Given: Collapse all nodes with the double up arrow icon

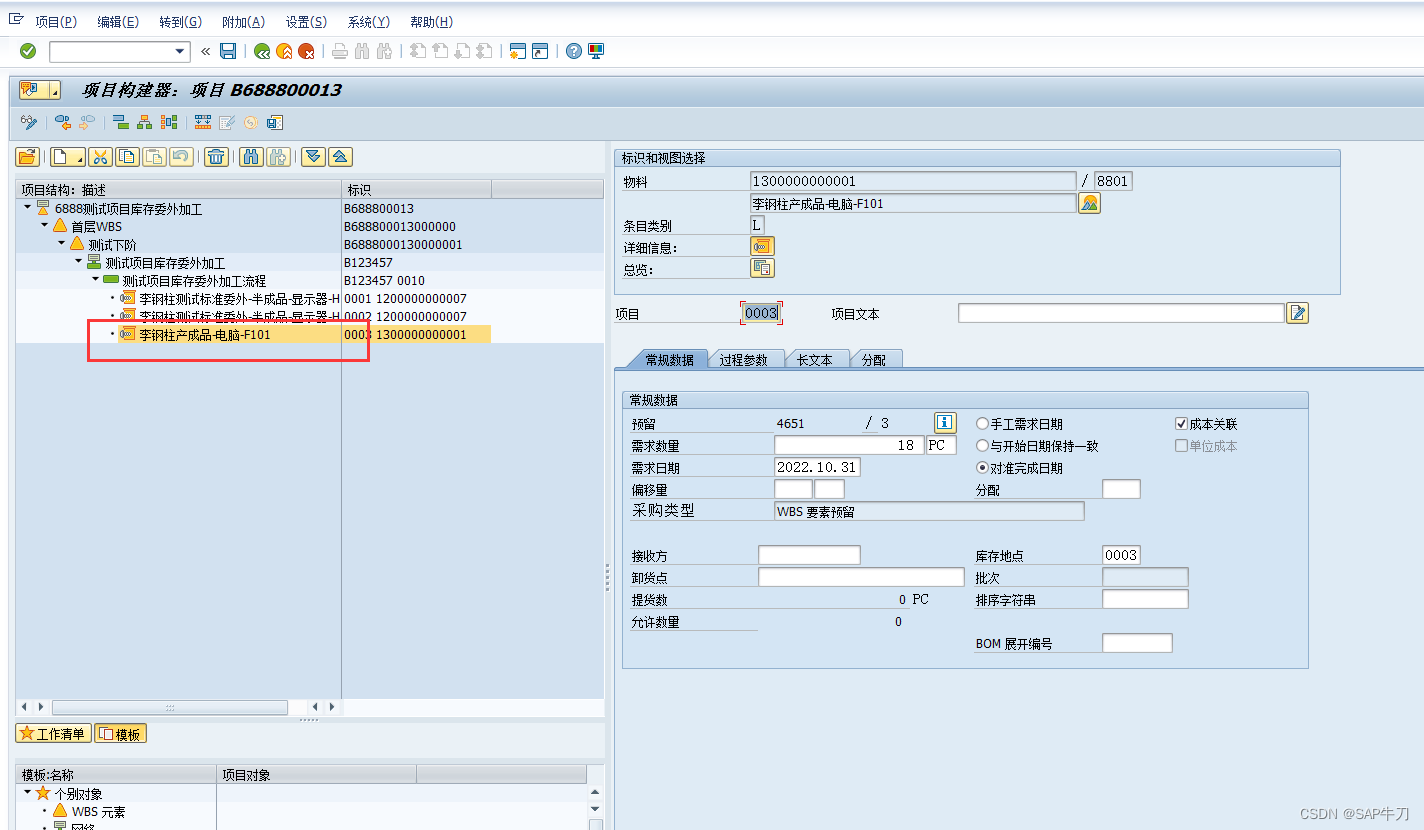Looking at the screenshot, I should coord(340,156).
